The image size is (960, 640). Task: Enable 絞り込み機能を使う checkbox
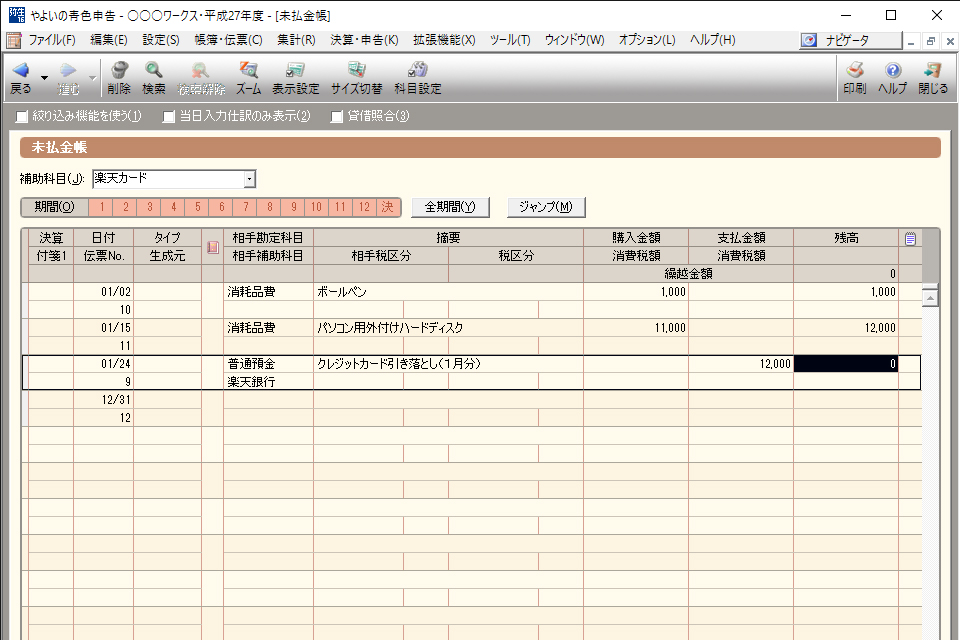(x=22, y=116)
